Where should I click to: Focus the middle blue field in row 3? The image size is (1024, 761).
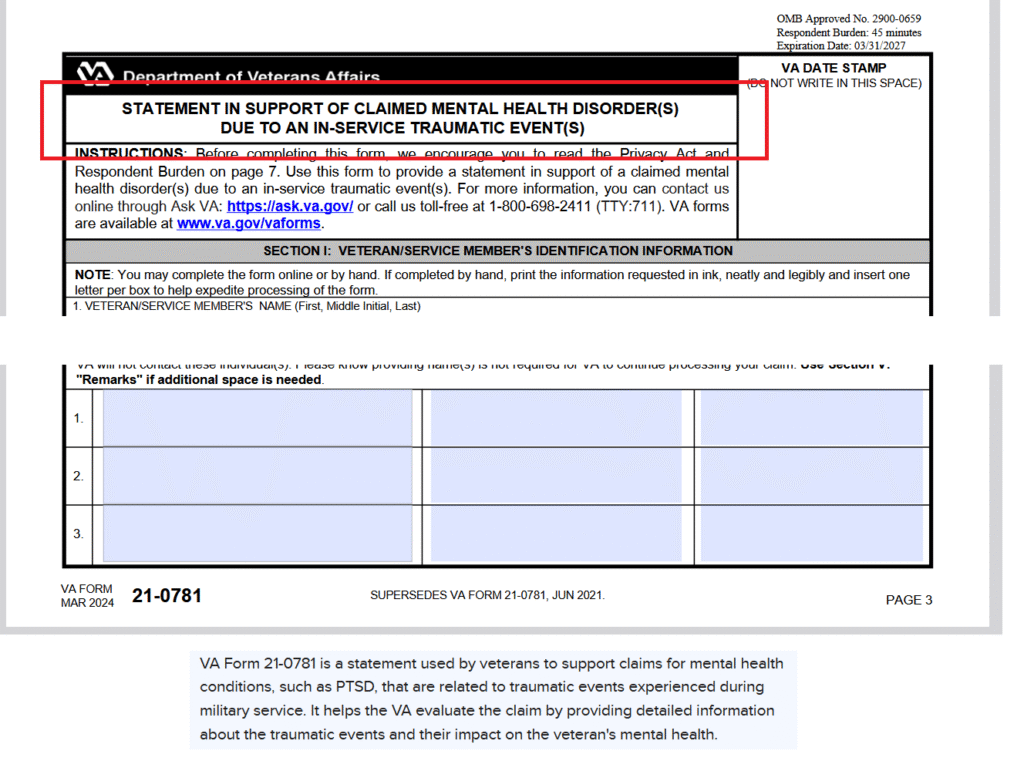(556, 534)
